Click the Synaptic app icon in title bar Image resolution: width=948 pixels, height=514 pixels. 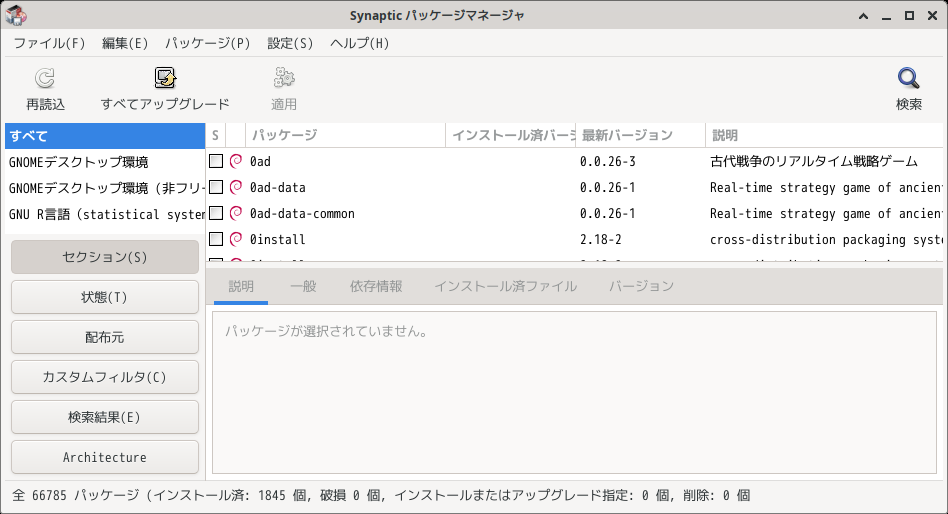point(16,15)
